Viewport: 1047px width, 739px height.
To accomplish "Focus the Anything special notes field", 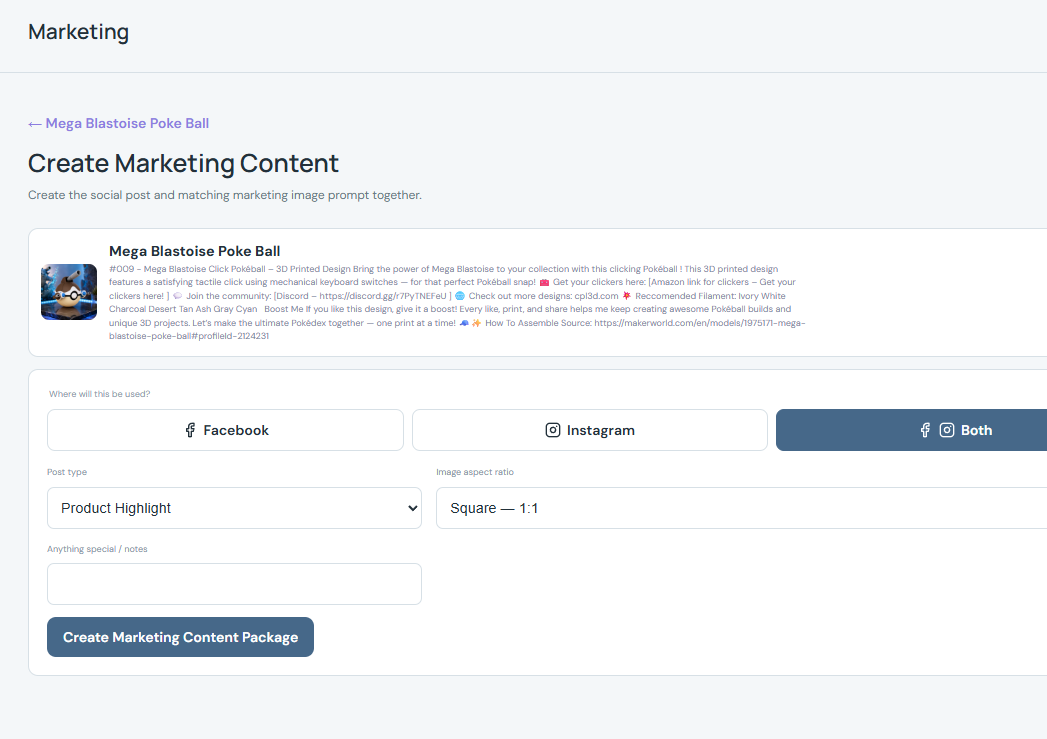I will pyautogui.click(x=234, y=584).
